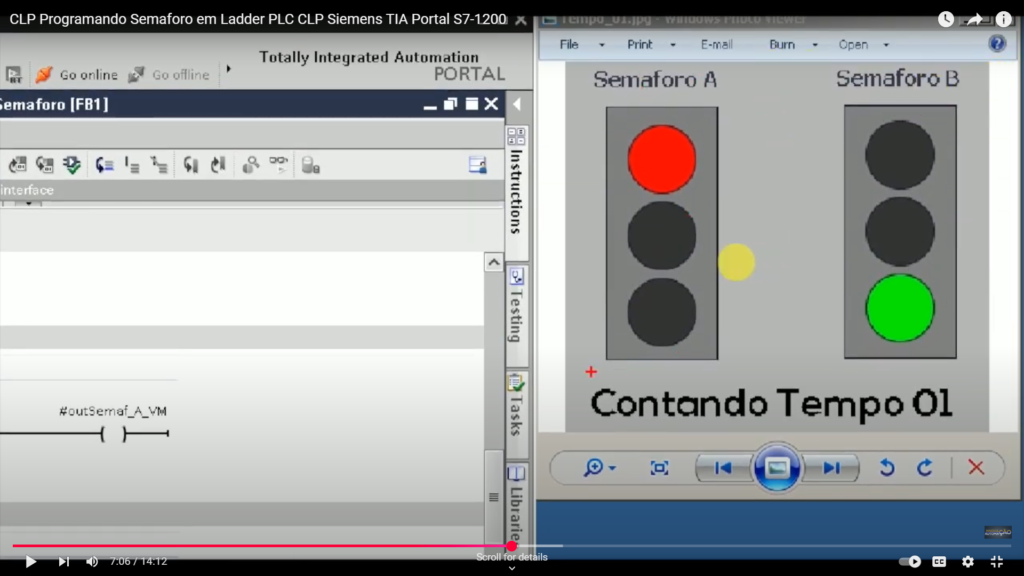
Task: Click the ninth editor toolbar icon
Action: [x=250, y=165]
